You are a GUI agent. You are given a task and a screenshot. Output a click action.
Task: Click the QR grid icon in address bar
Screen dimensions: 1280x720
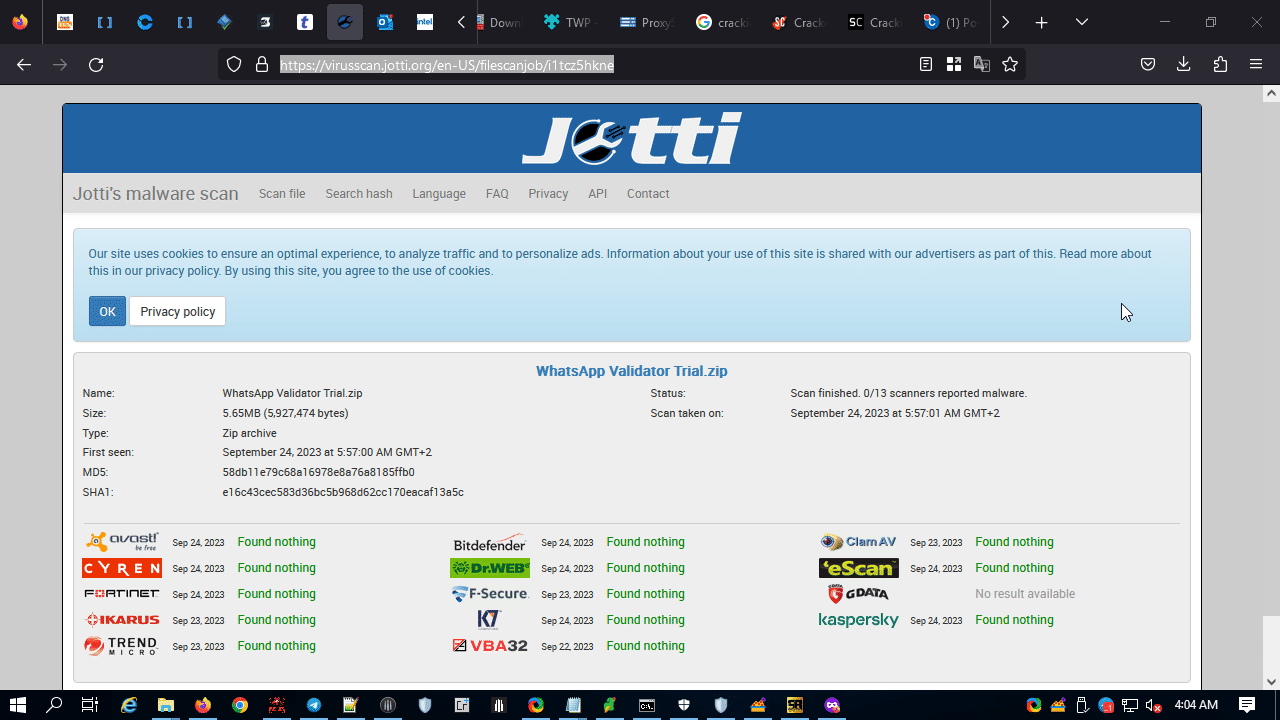(x=954, y=64)
